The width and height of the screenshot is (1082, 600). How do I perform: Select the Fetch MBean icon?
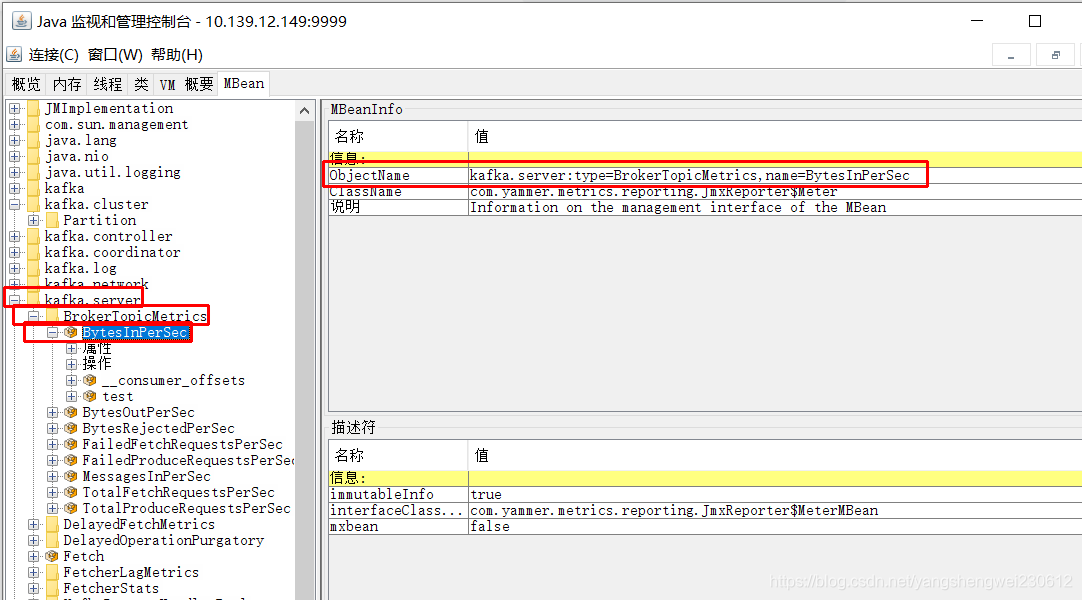(x=53, y=556)
